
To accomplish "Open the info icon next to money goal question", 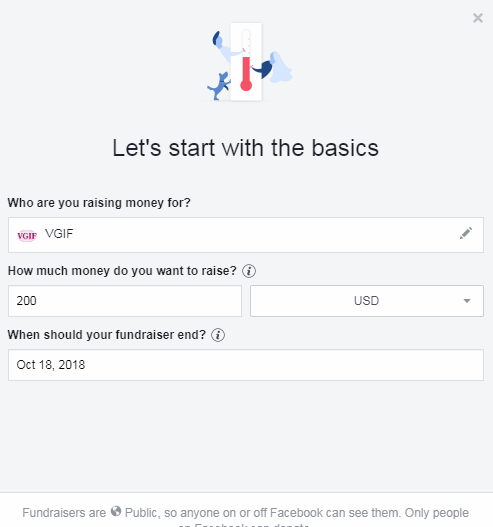I will click(x=249, y=271).
